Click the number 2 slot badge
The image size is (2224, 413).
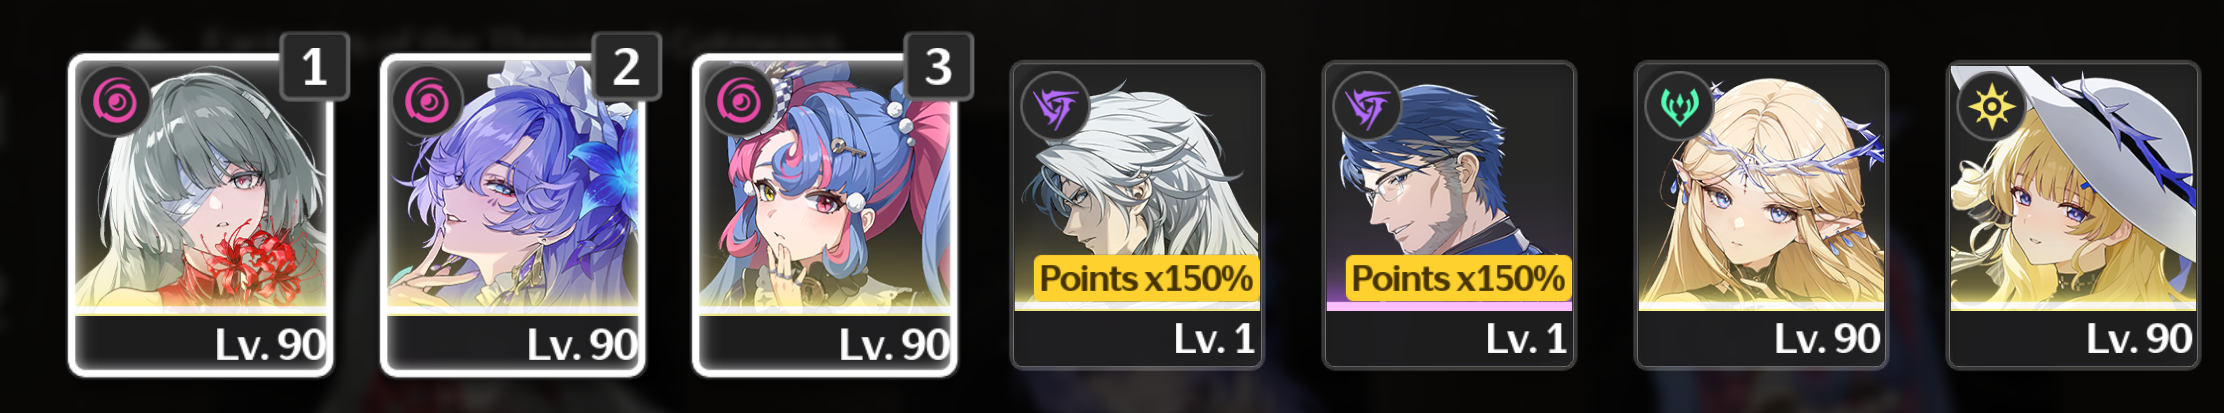point(627,66)
